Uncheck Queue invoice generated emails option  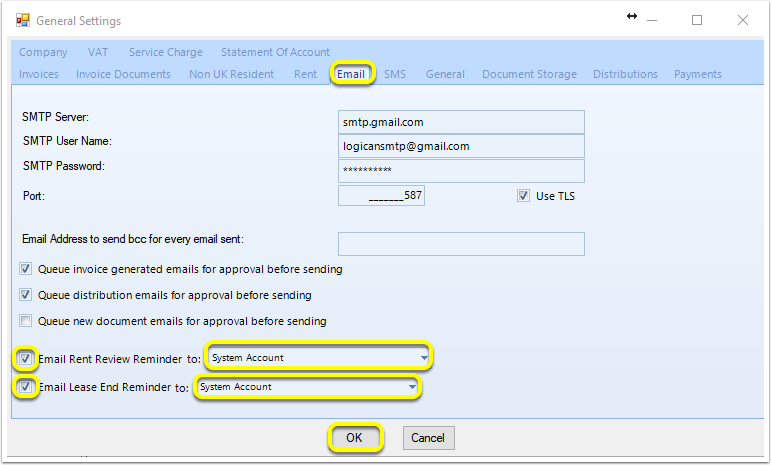point(26,269)
